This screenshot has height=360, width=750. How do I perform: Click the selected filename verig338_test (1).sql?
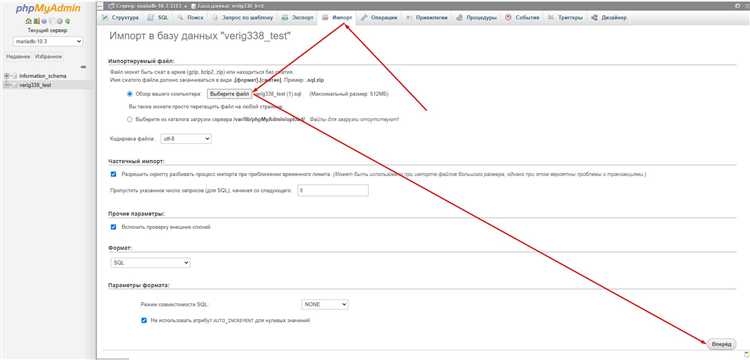click(278, 94)
